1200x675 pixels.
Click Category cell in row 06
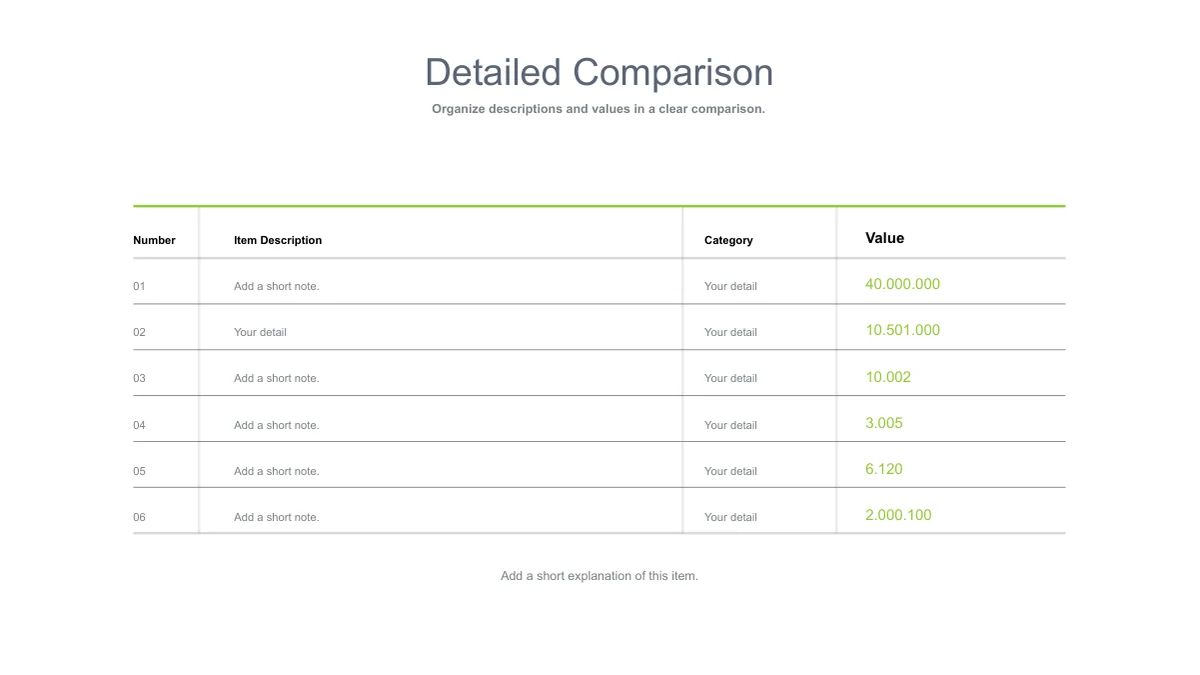[730, 517]
